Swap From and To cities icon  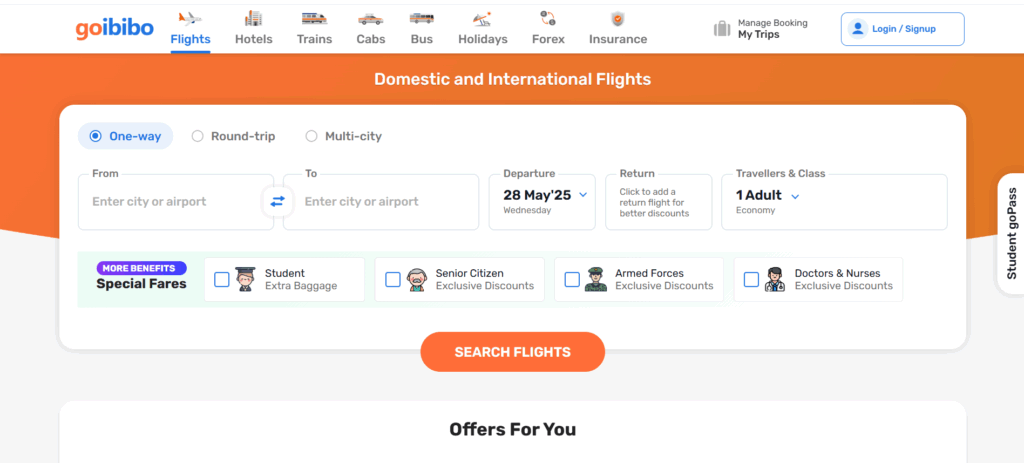pos(277,201)
